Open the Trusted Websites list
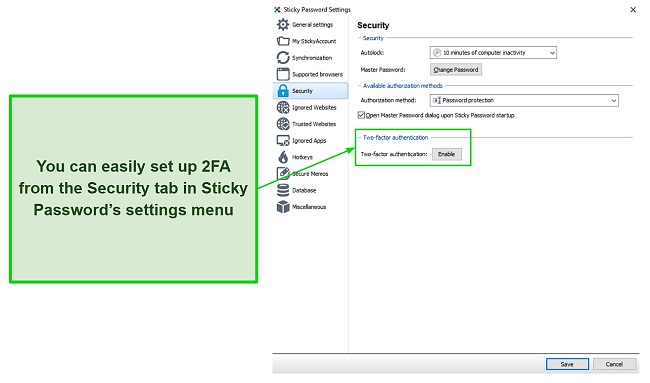The height and width of the screenshot is (383, 650). point(310,124)
